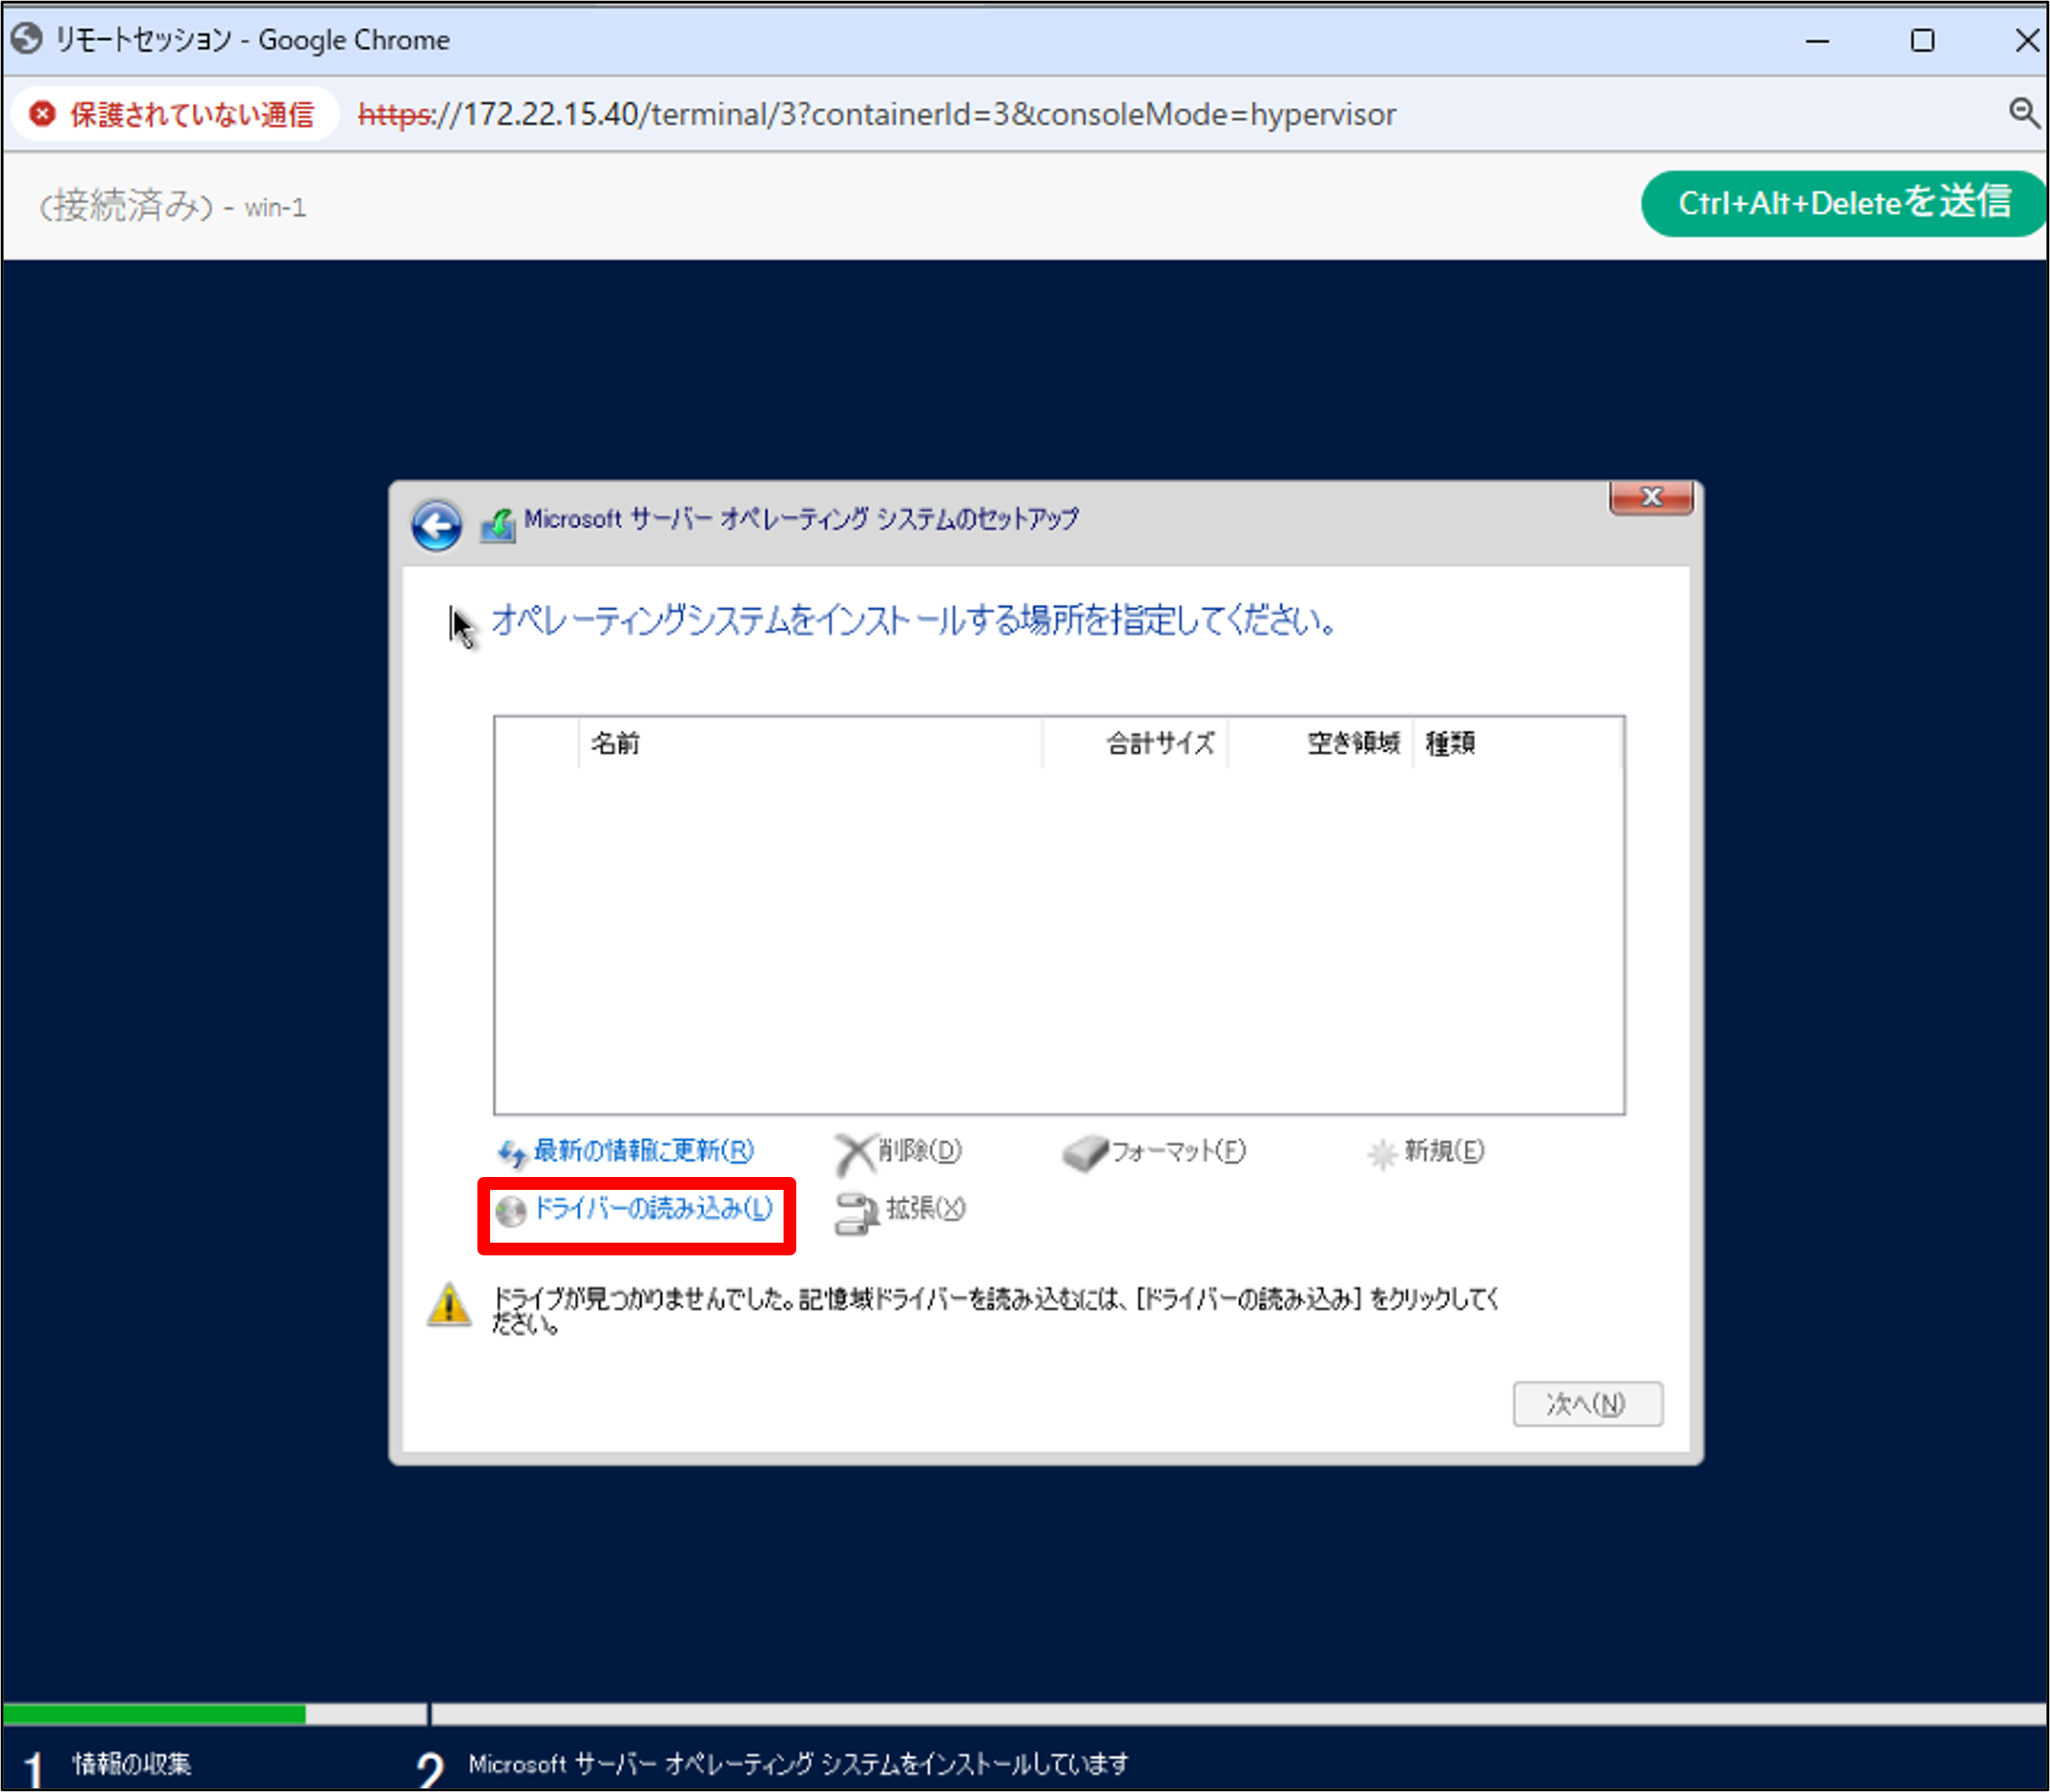Select the 削除(D) delete icon
This screenshot has height=1792, width=2050.
pyautogui.click(x=855, y=1151)
